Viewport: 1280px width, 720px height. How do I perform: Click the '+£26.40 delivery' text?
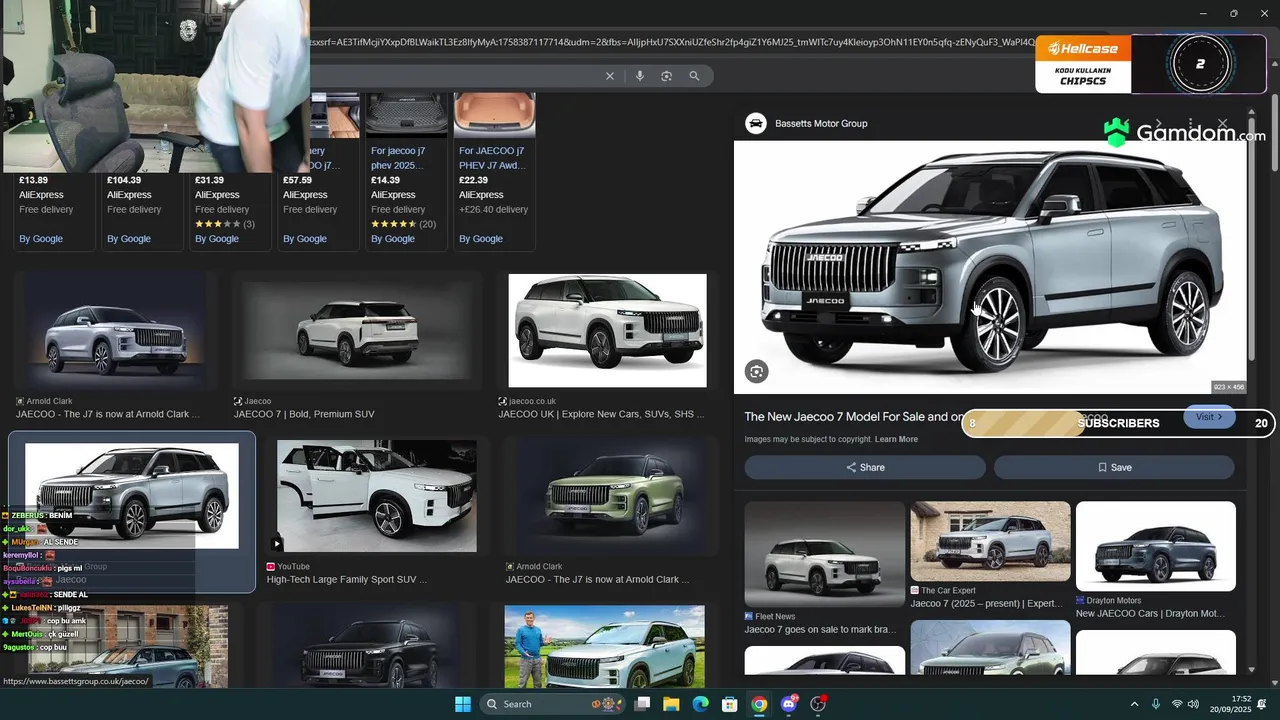493,210
